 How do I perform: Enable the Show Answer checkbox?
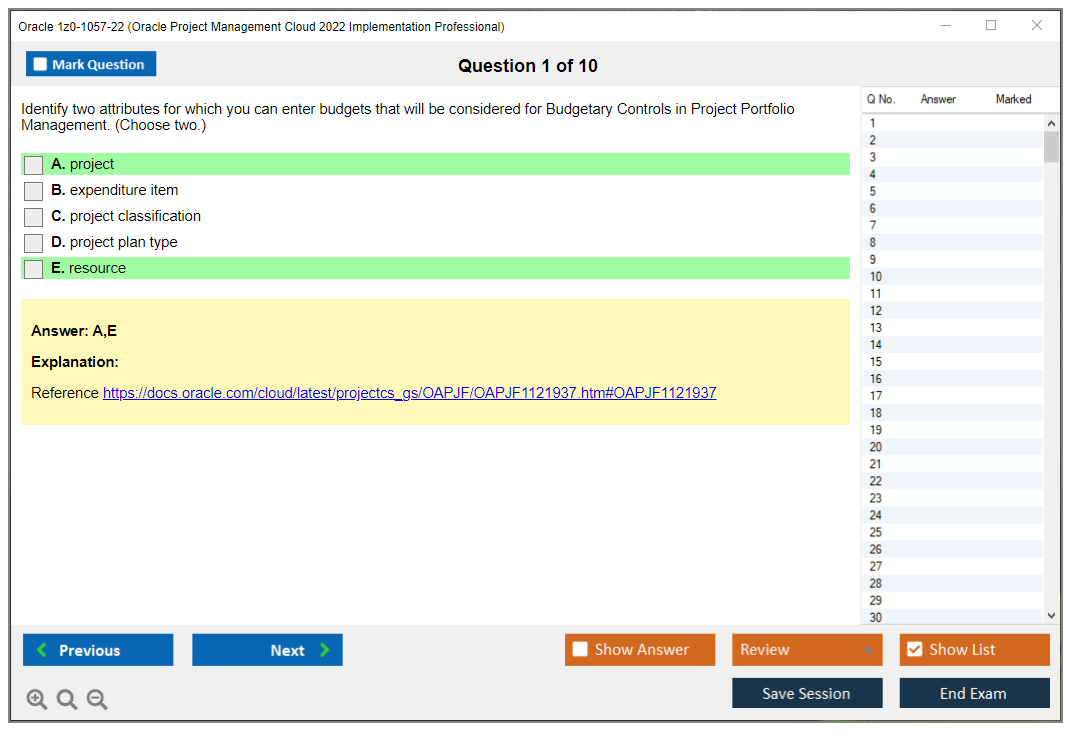click(580, 649)
